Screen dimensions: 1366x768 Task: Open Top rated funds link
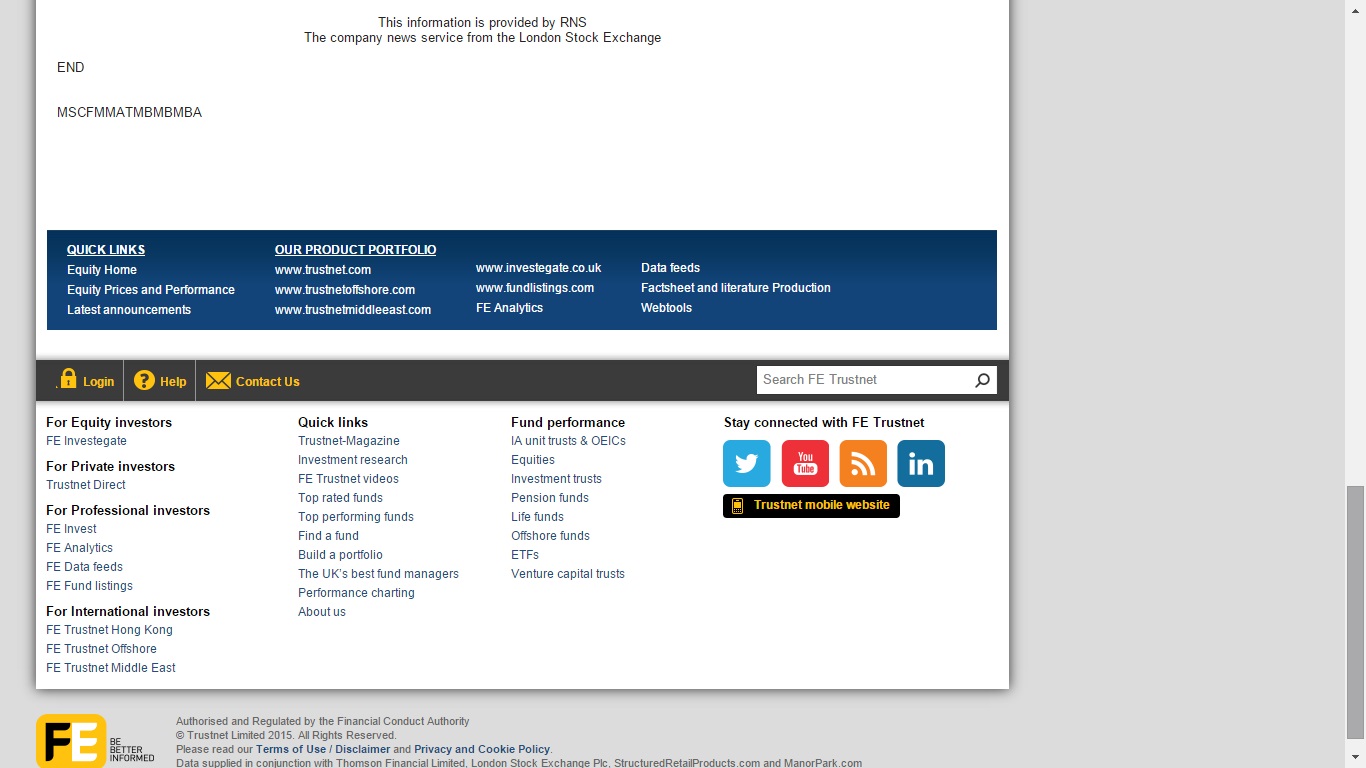click(341, 498)
